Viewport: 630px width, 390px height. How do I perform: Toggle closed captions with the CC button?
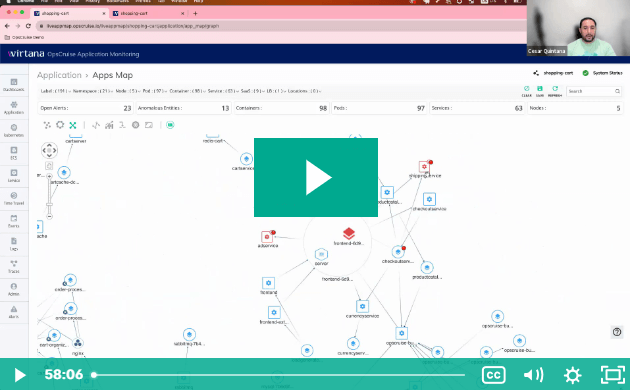click(x=493, y=375)
